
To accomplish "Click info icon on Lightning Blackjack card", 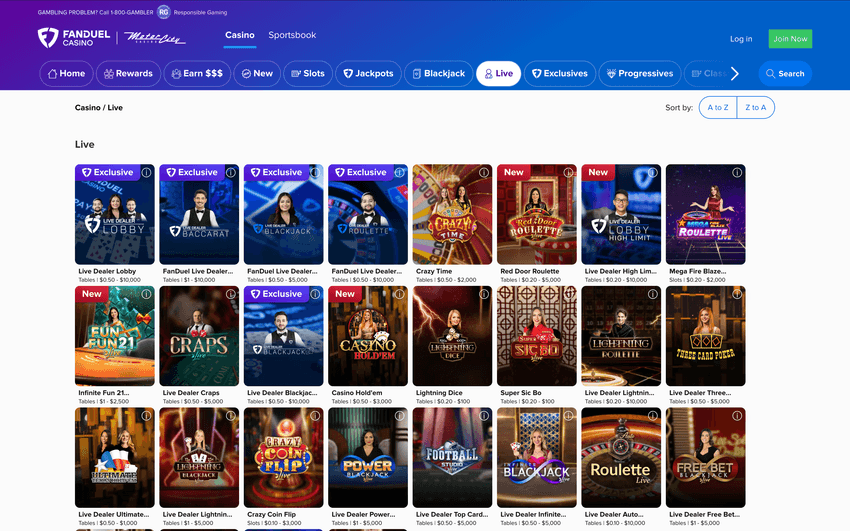I will [x=231, y=416].
